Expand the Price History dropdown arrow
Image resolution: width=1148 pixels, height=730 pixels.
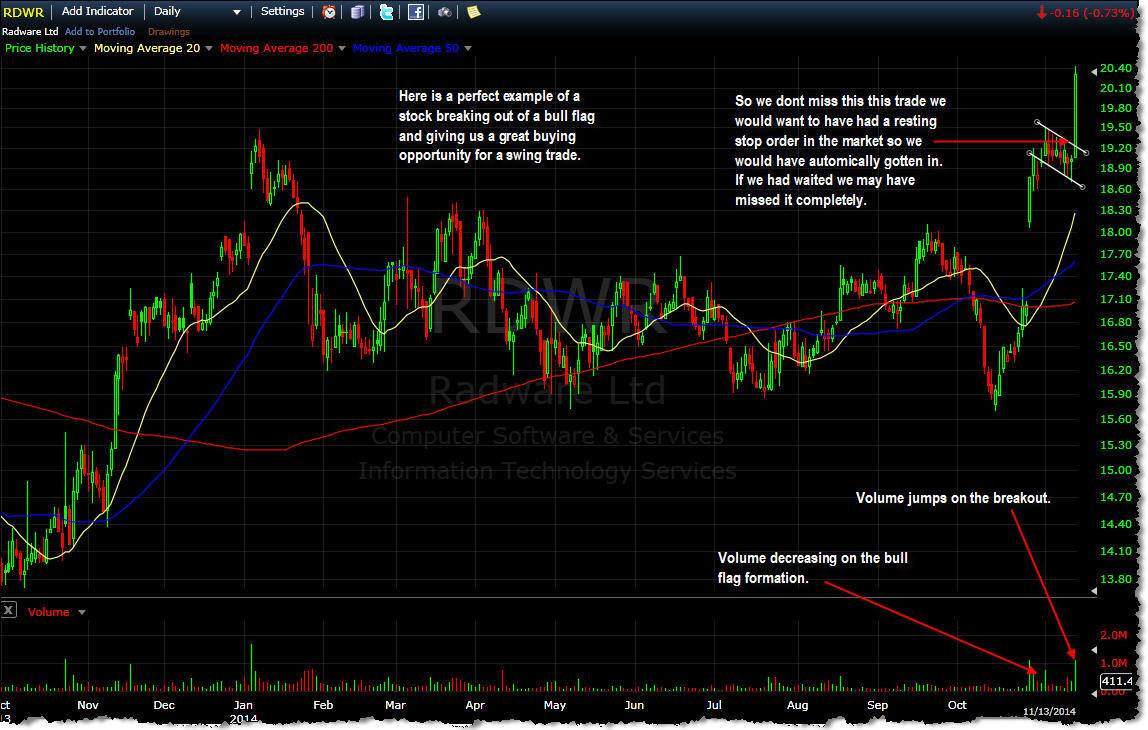coord(83,48)
